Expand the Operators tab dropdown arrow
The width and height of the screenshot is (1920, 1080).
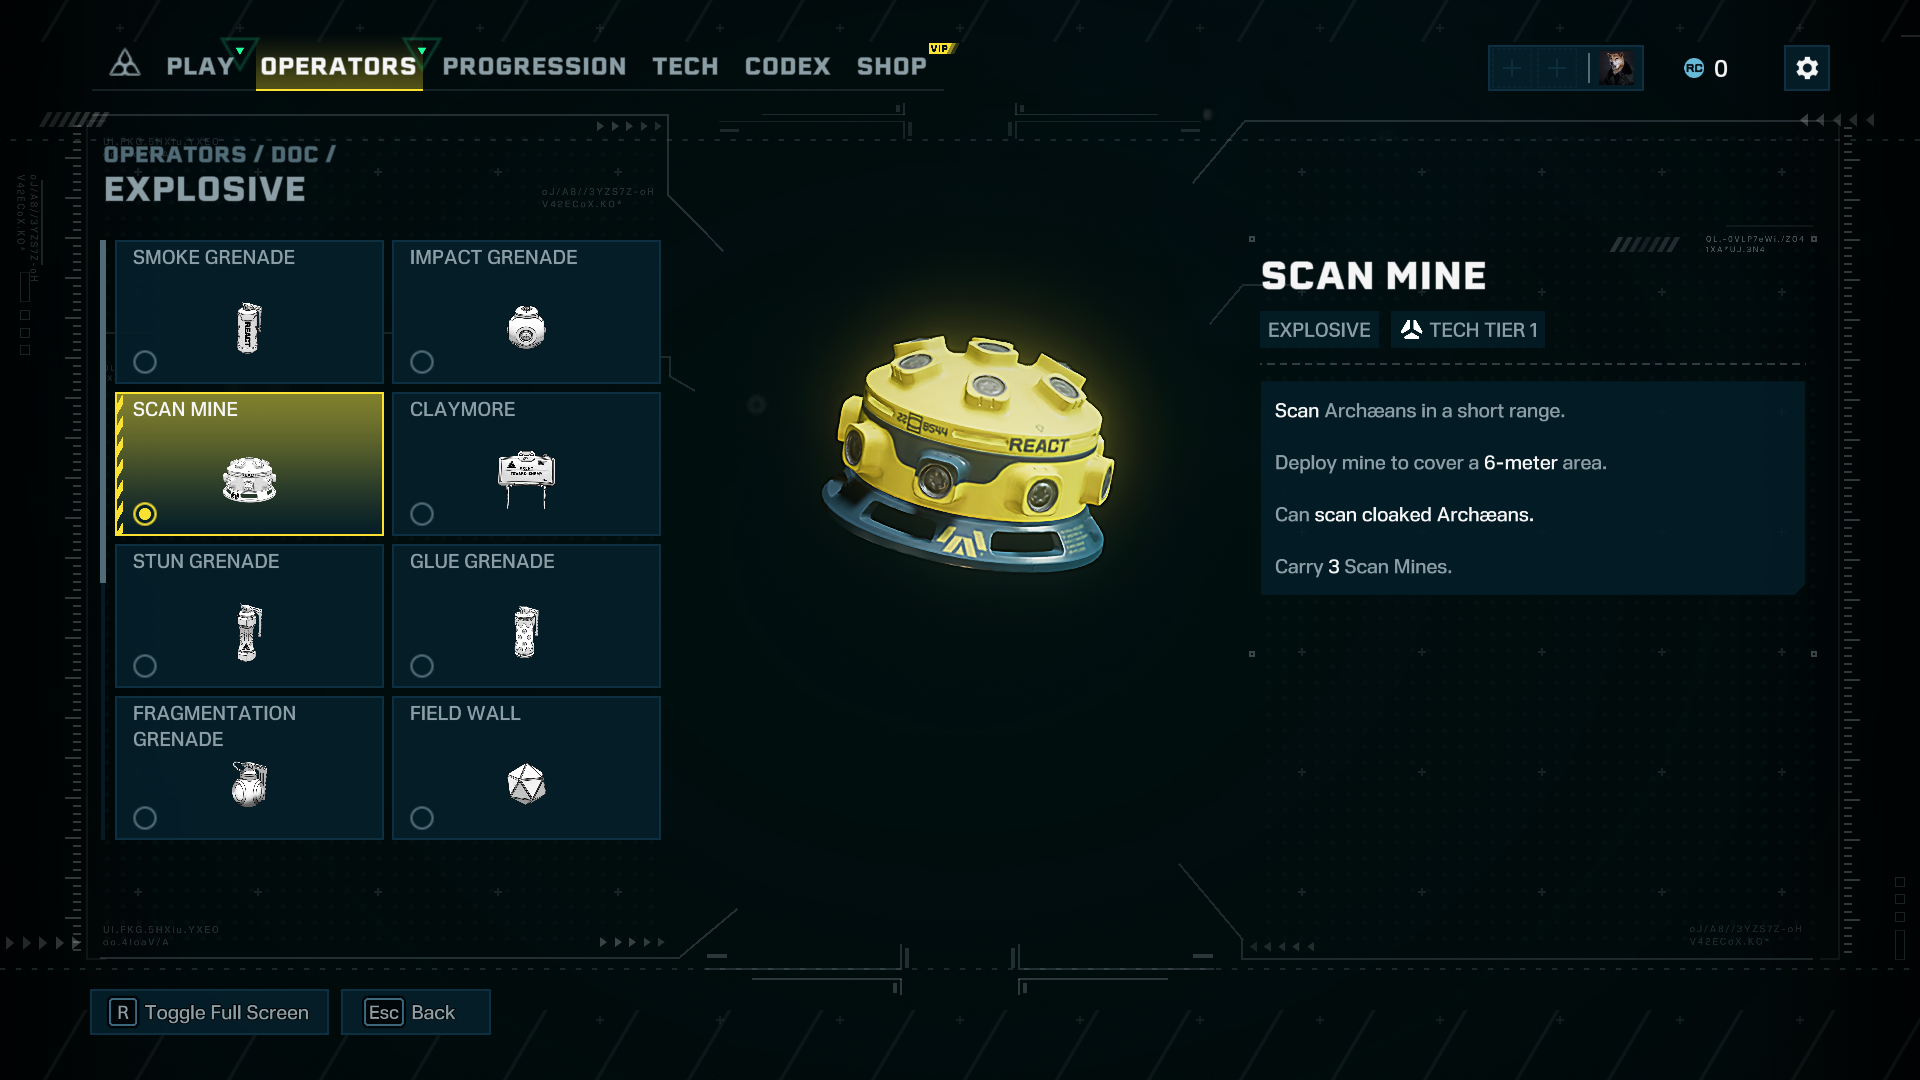click(x=422, y=50)
